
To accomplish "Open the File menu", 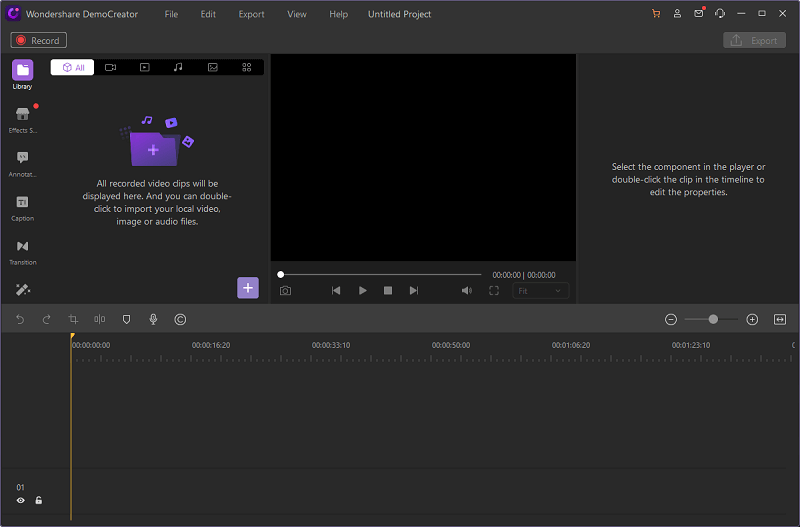I will (x=171, y=14).
